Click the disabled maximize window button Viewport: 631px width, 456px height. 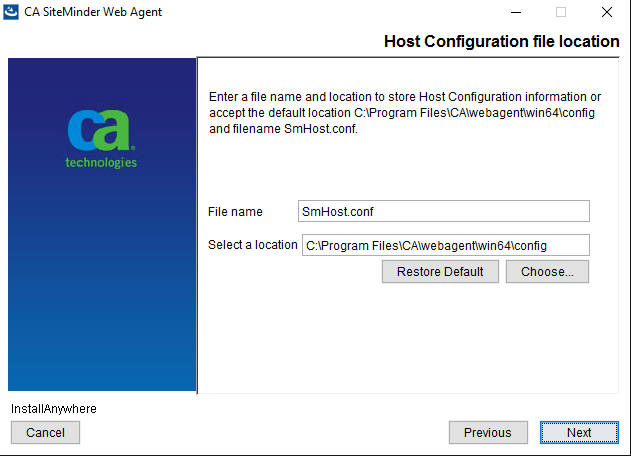pyautogui.click(x=561, y=12)
